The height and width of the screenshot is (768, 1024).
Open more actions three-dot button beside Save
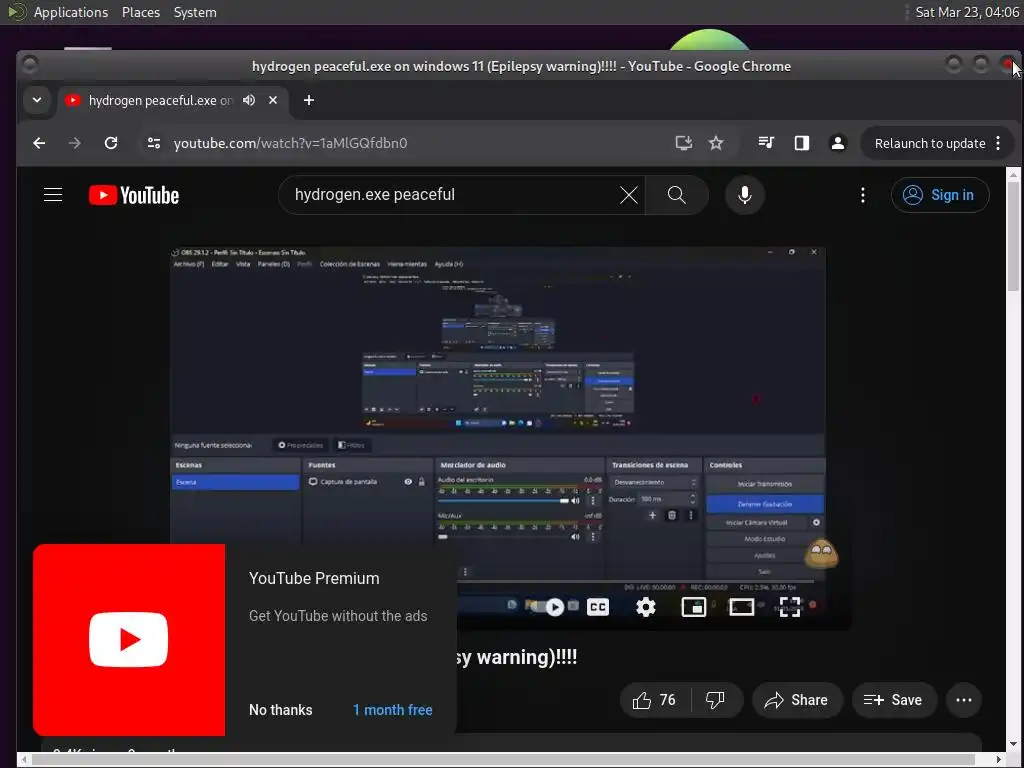coord(964,700)
